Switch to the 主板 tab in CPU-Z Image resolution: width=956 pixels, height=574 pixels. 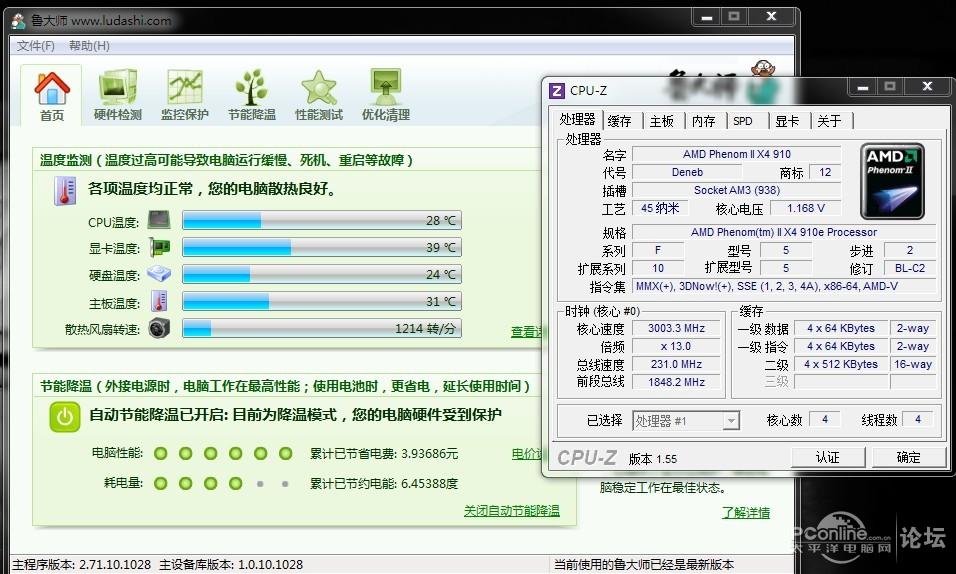point(662,121)
